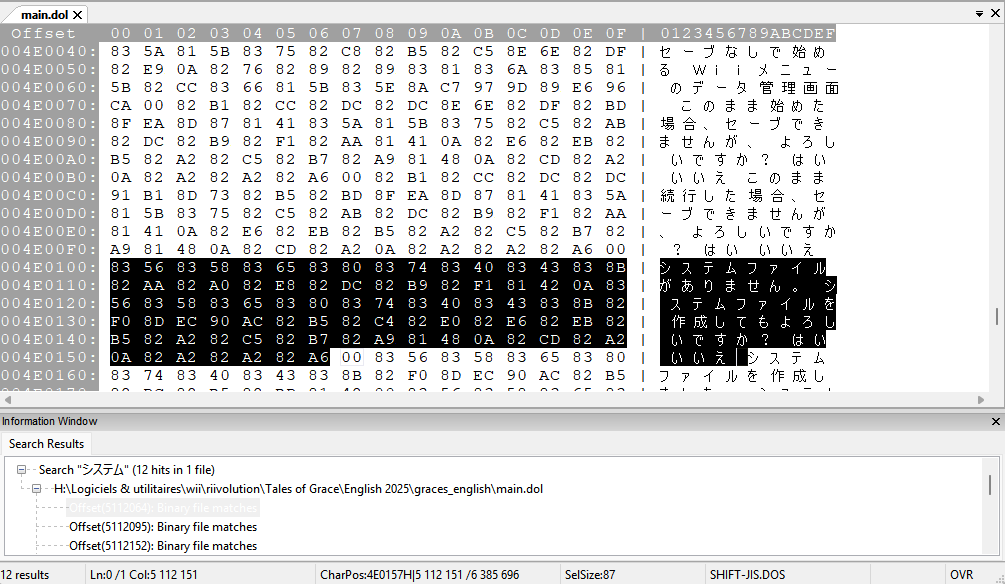Click the file path H:\Logiciels & utilitaires row

[298, 489]
